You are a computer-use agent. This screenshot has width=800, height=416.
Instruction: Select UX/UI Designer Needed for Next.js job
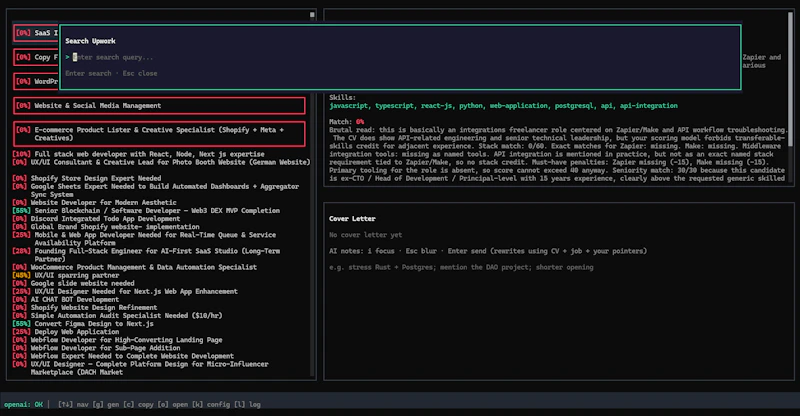125,291
